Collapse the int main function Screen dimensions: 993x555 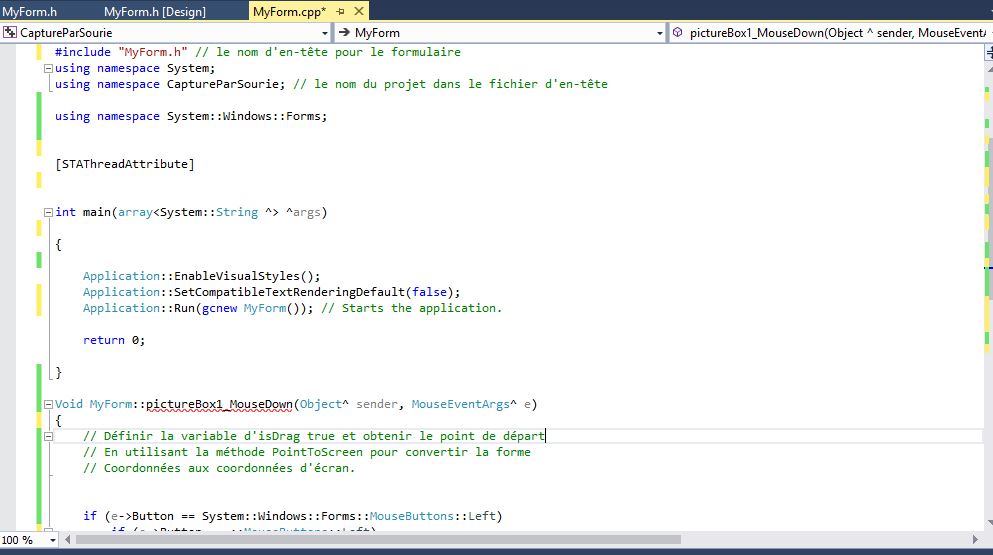[48, 212]
